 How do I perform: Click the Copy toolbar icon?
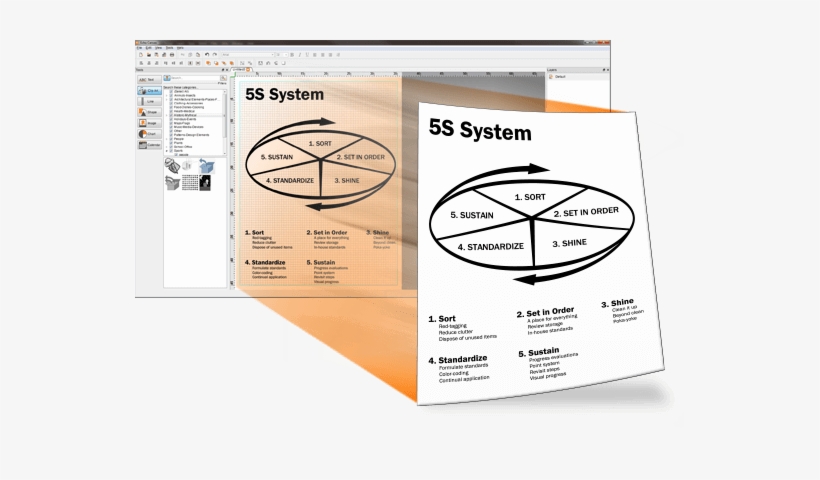tap(190, 54)
